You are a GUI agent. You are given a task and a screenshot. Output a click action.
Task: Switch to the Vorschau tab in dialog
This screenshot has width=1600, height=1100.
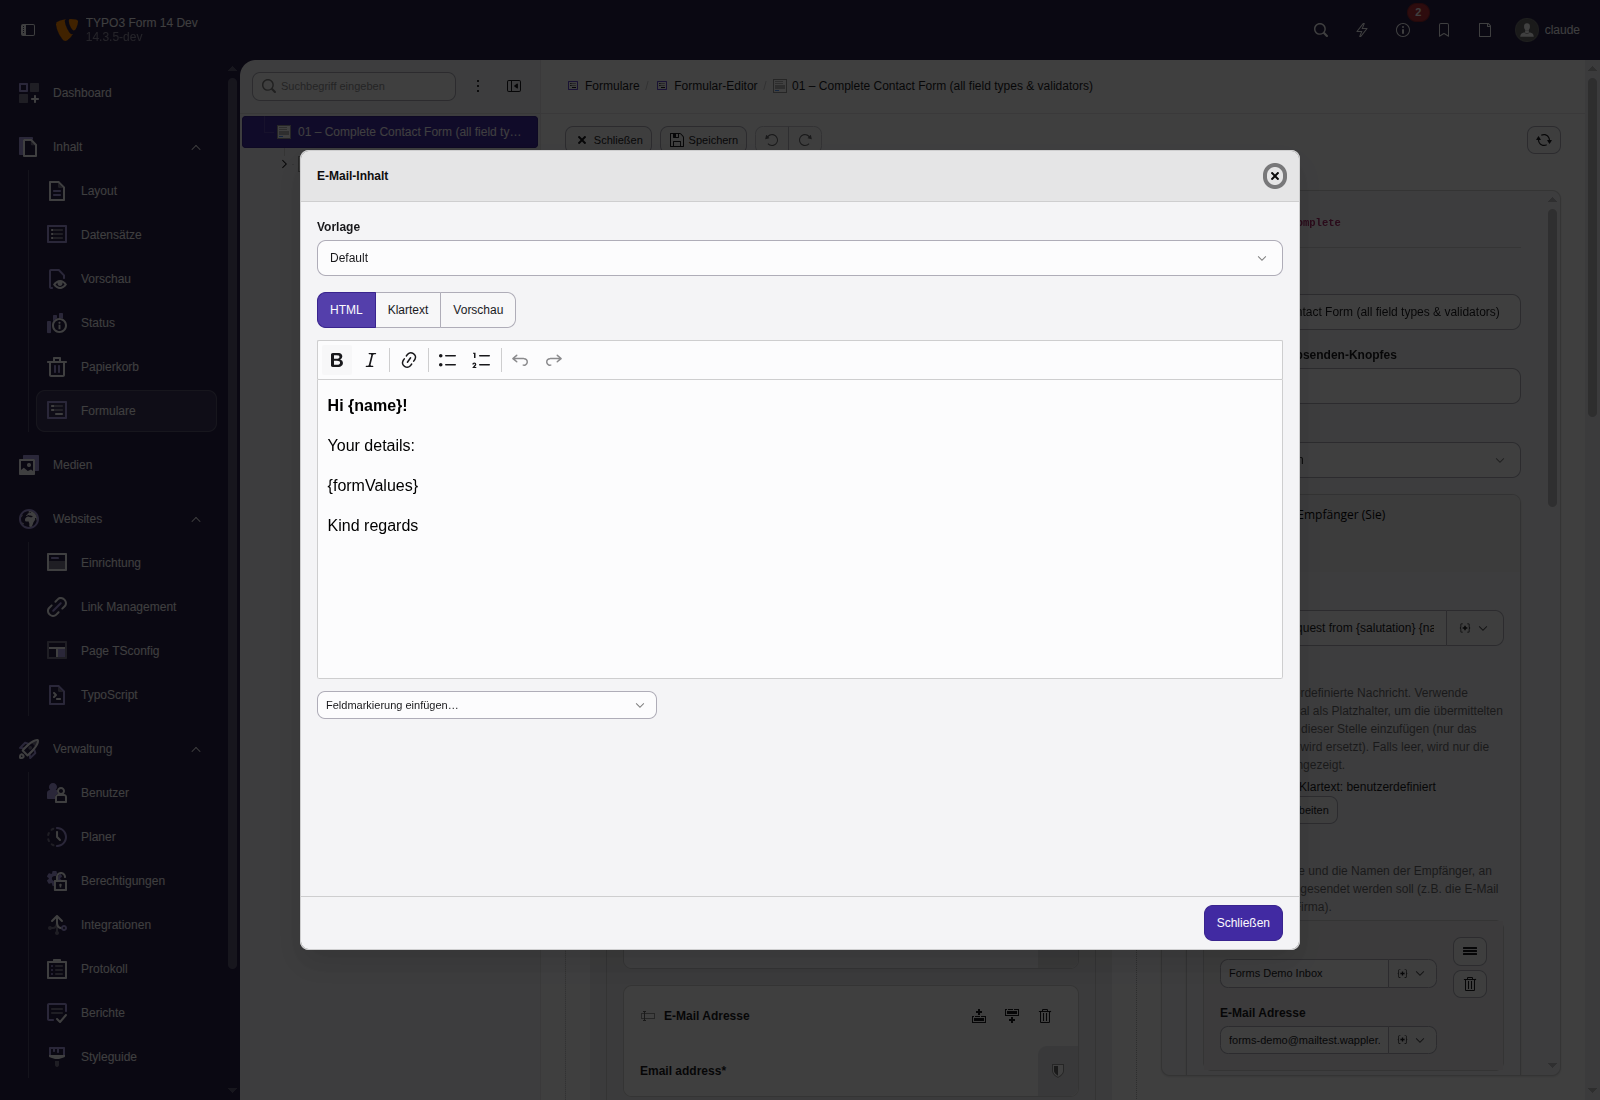(478, 310)
